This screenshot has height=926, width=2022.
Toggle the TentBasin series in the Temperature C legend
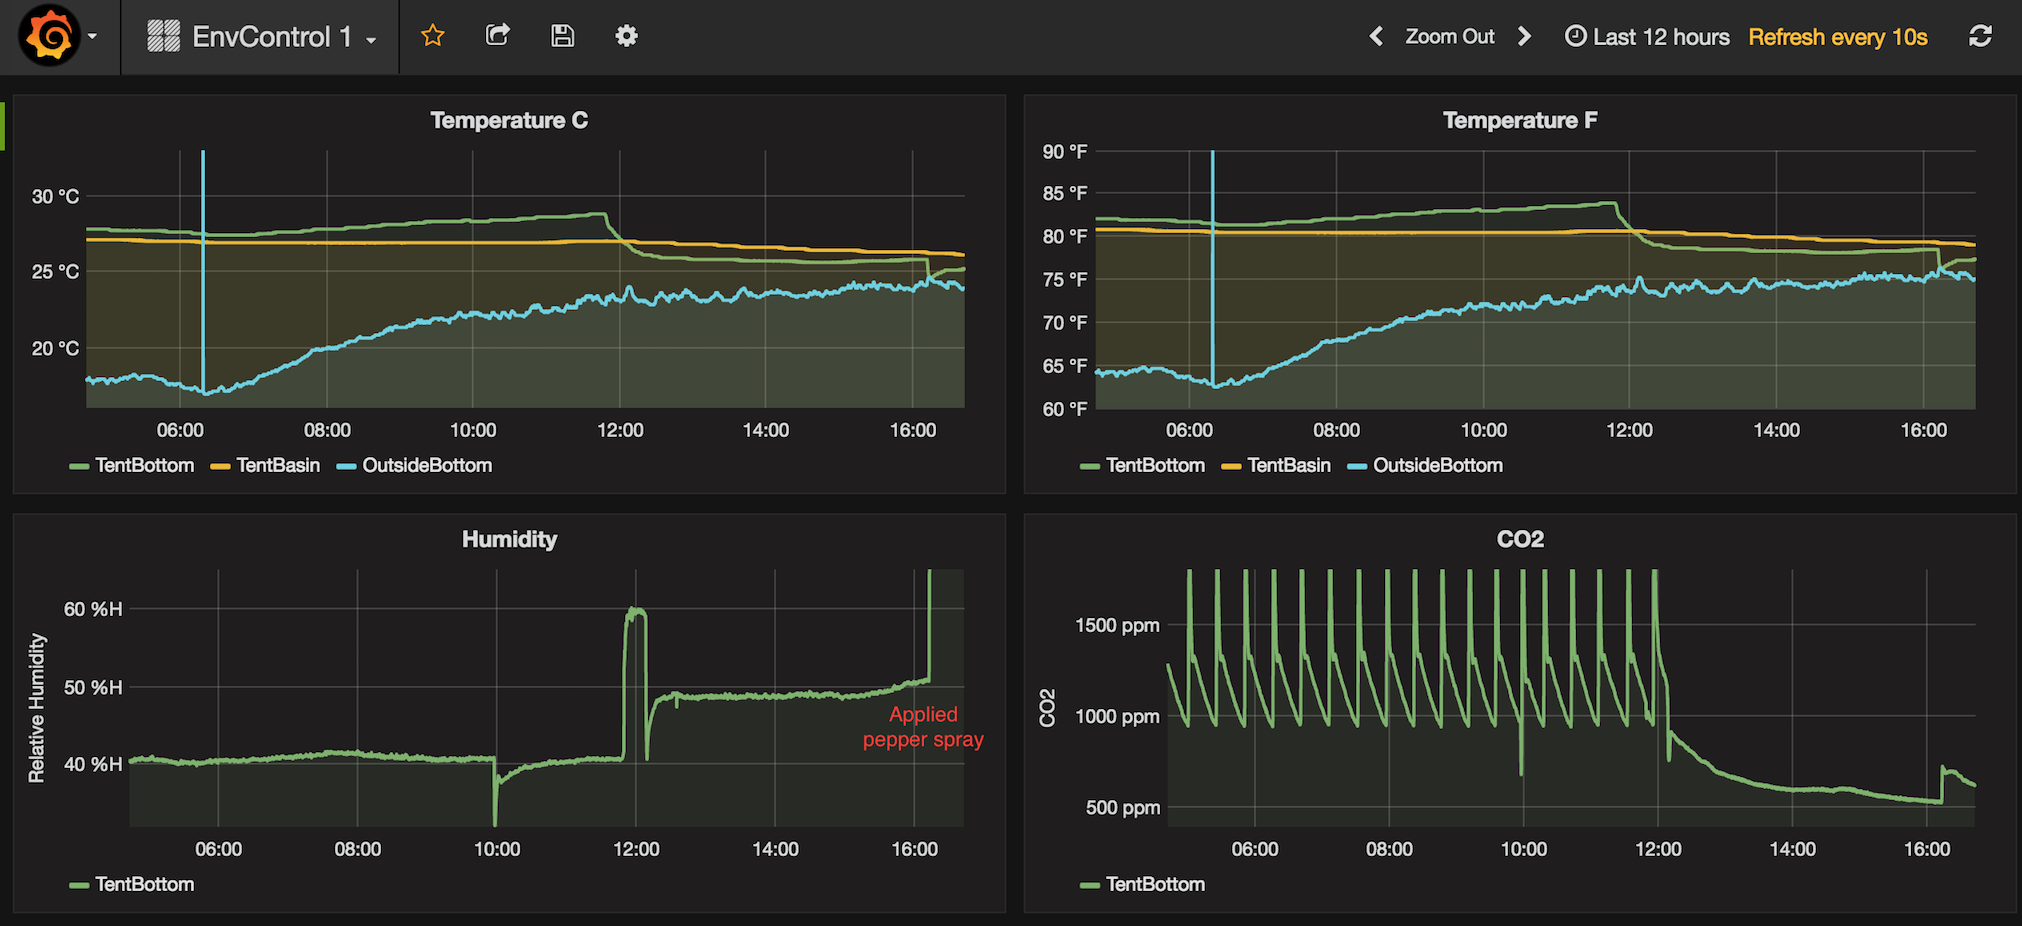pyautogui.click(x=277, y=465)
